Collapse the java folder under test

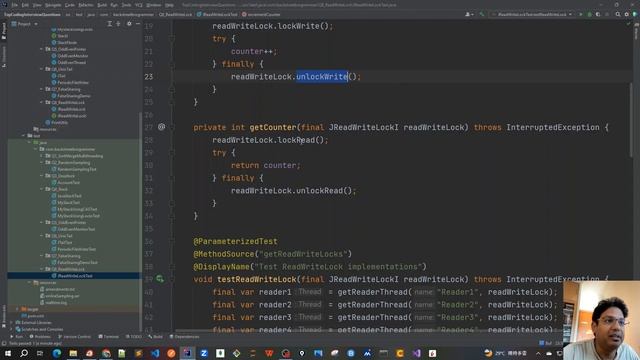click(29, 142)
